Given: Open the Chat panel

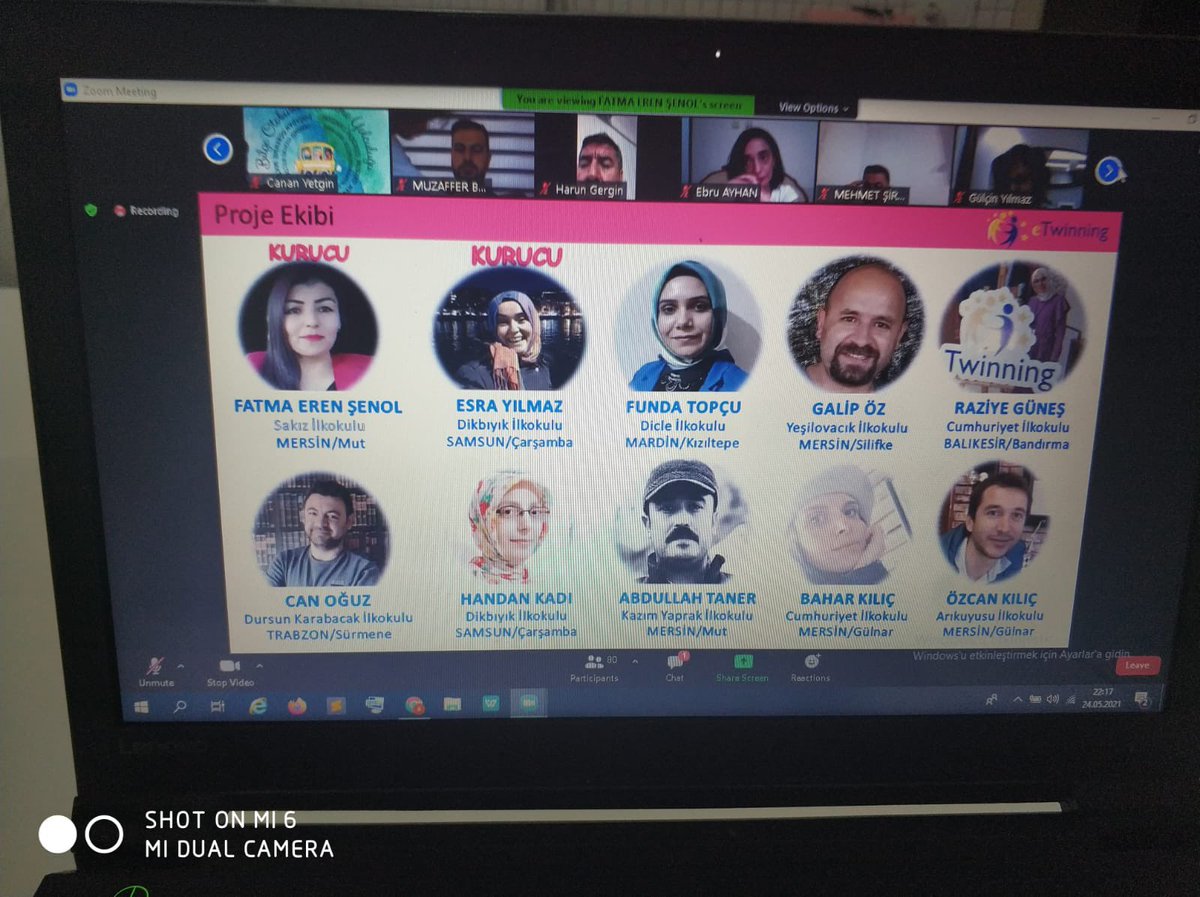Looking at the screenshot, I should (x=675, y=667).
